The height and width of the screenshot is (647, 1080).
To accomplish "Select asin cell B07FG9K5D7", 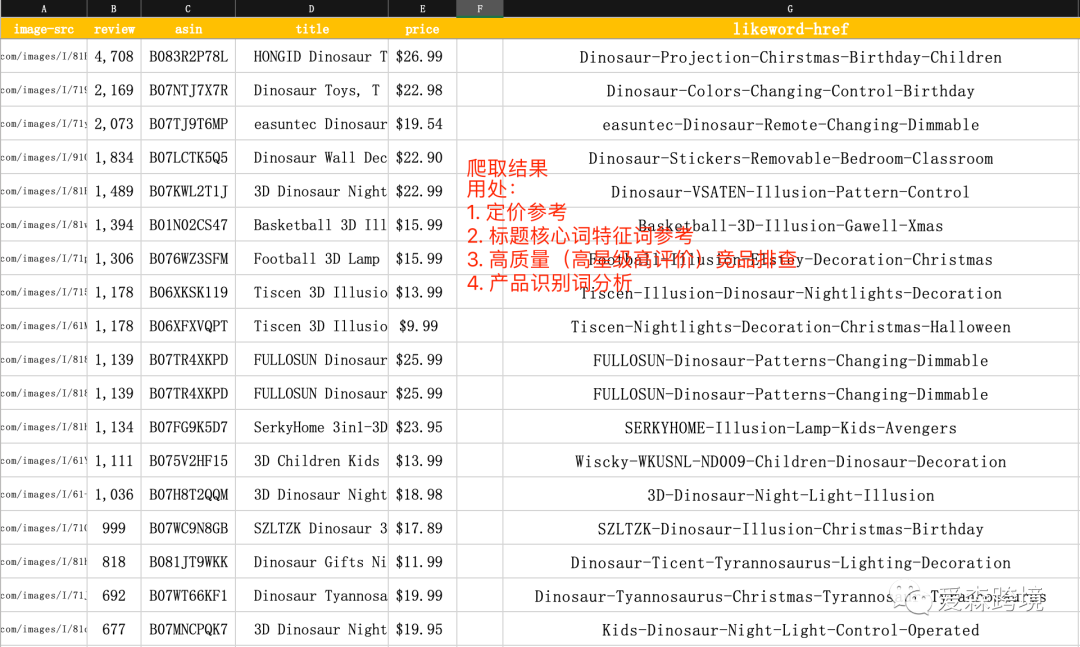I will 188,428.
